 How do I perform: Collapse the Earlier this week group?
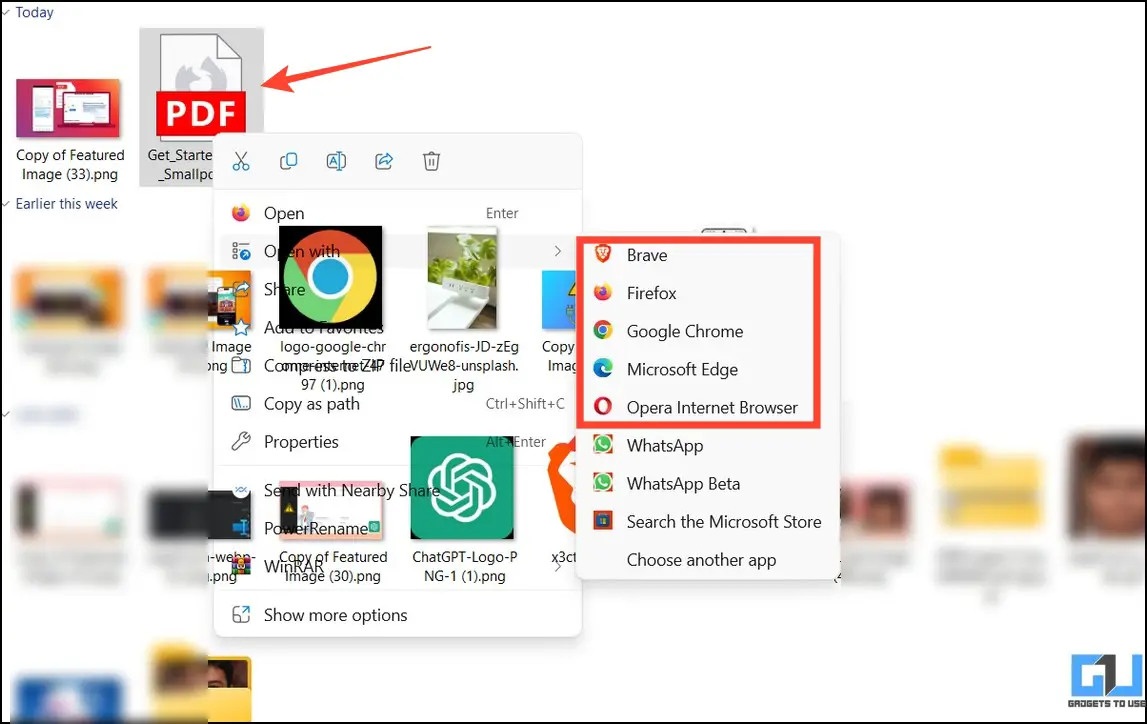pos(6,204)
